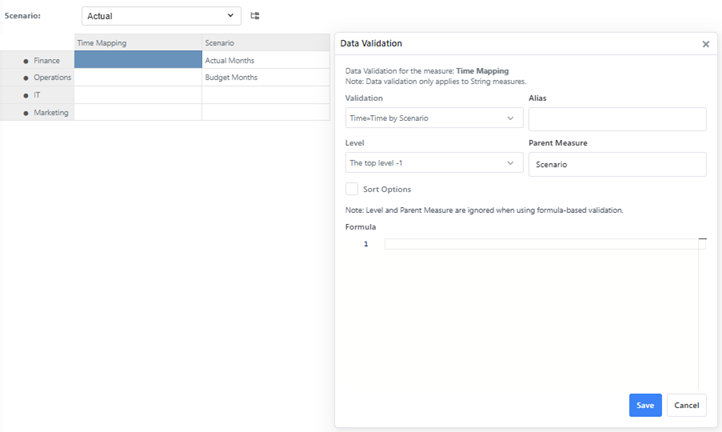This screenshot has width=722, height=432.
Task: Click the Budget Months cell
Action: (266, 77)
